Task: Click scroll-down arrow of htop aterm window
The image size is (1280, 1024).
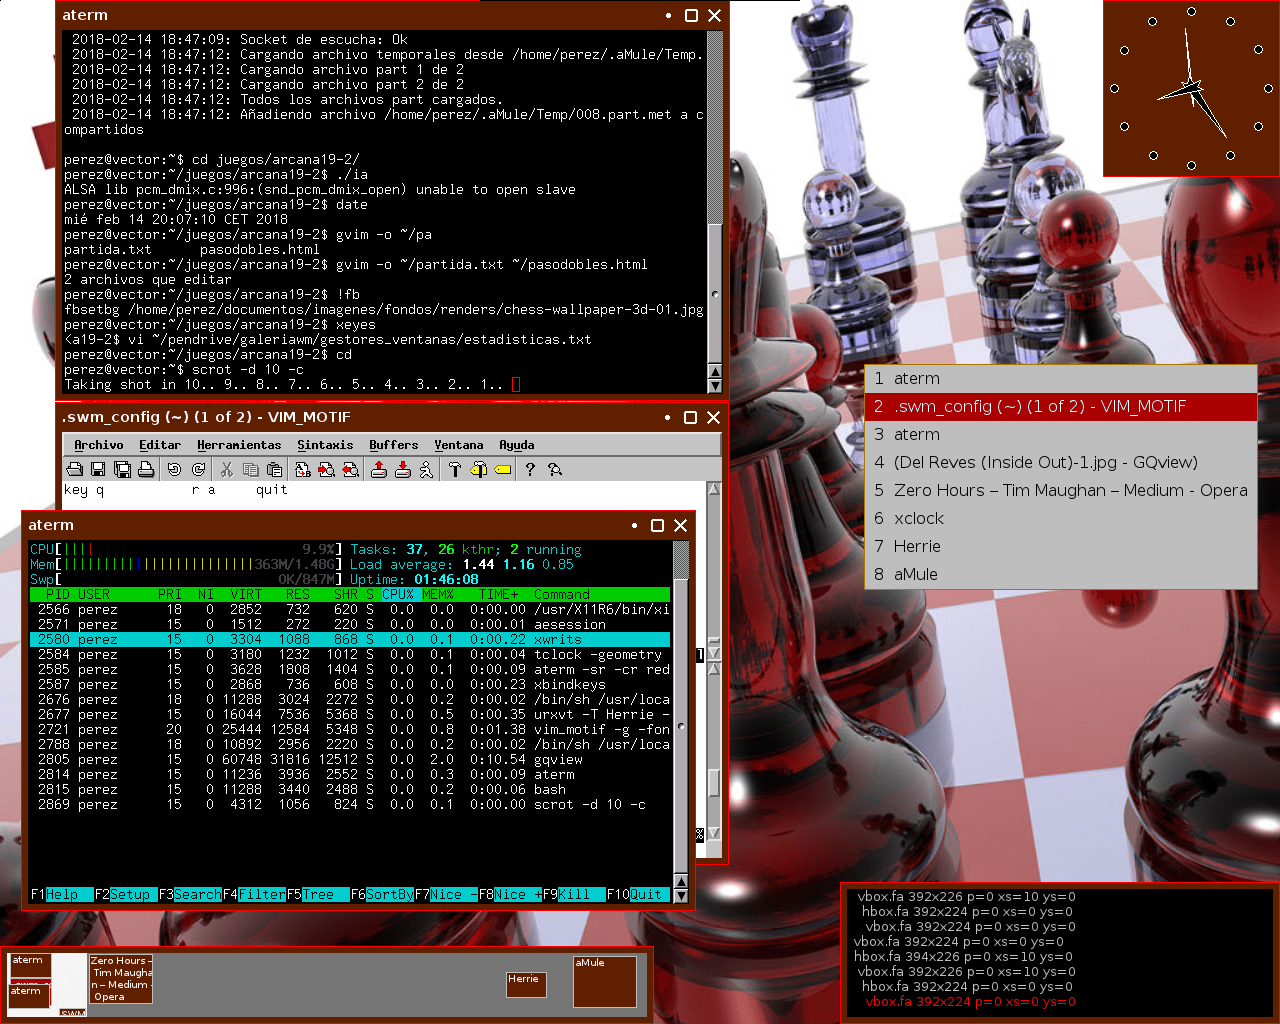Action: (x=681, y=895)
